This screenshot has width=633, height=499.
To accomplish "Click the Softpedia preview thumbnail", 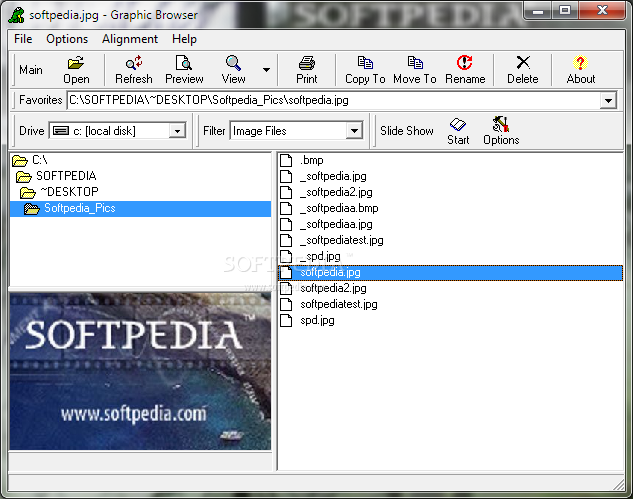I will [140, 371].
